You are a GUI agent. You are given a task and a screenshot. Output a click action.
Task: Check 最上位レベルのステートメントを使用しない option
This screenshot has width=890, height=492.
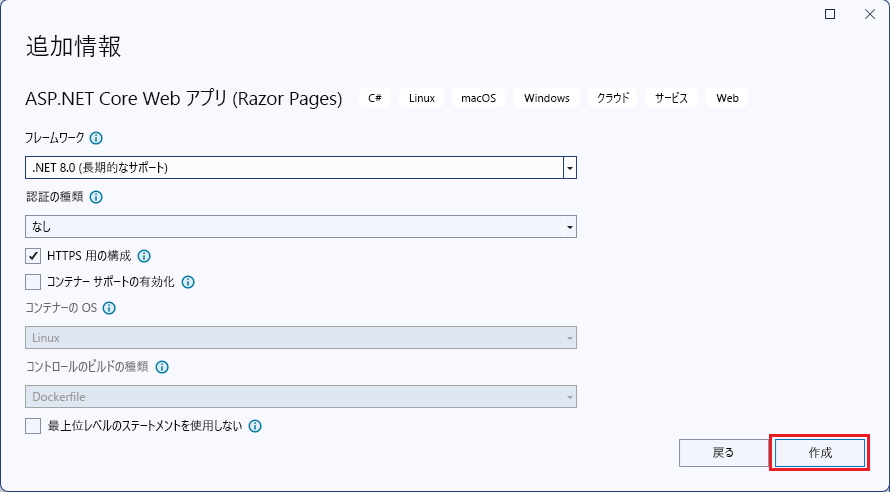(x=33, y=426)
